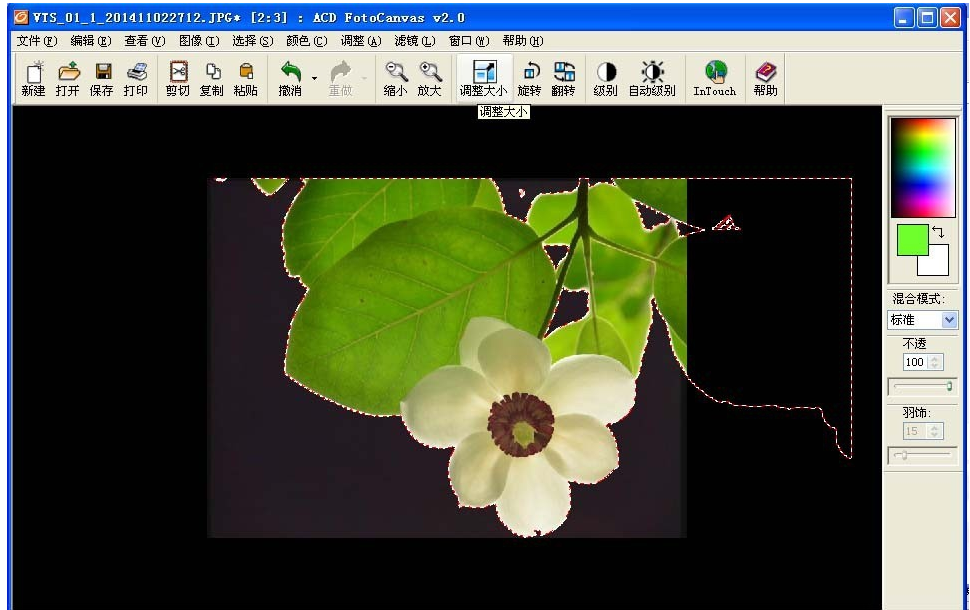
Task: Launch InTouch from the toolbar
Action: [714, 78]
